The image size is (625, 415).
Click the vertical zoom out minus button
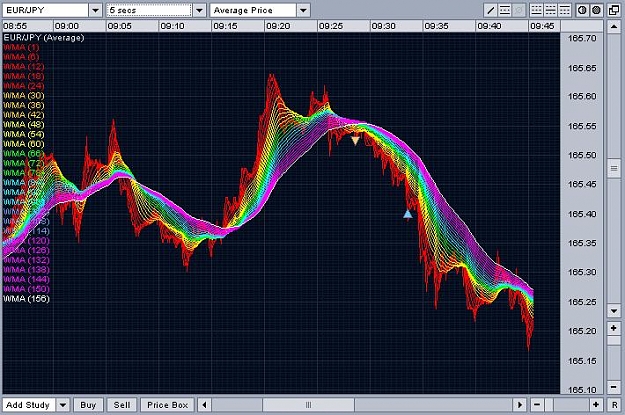pyautogui.click(x=614, y=387)
